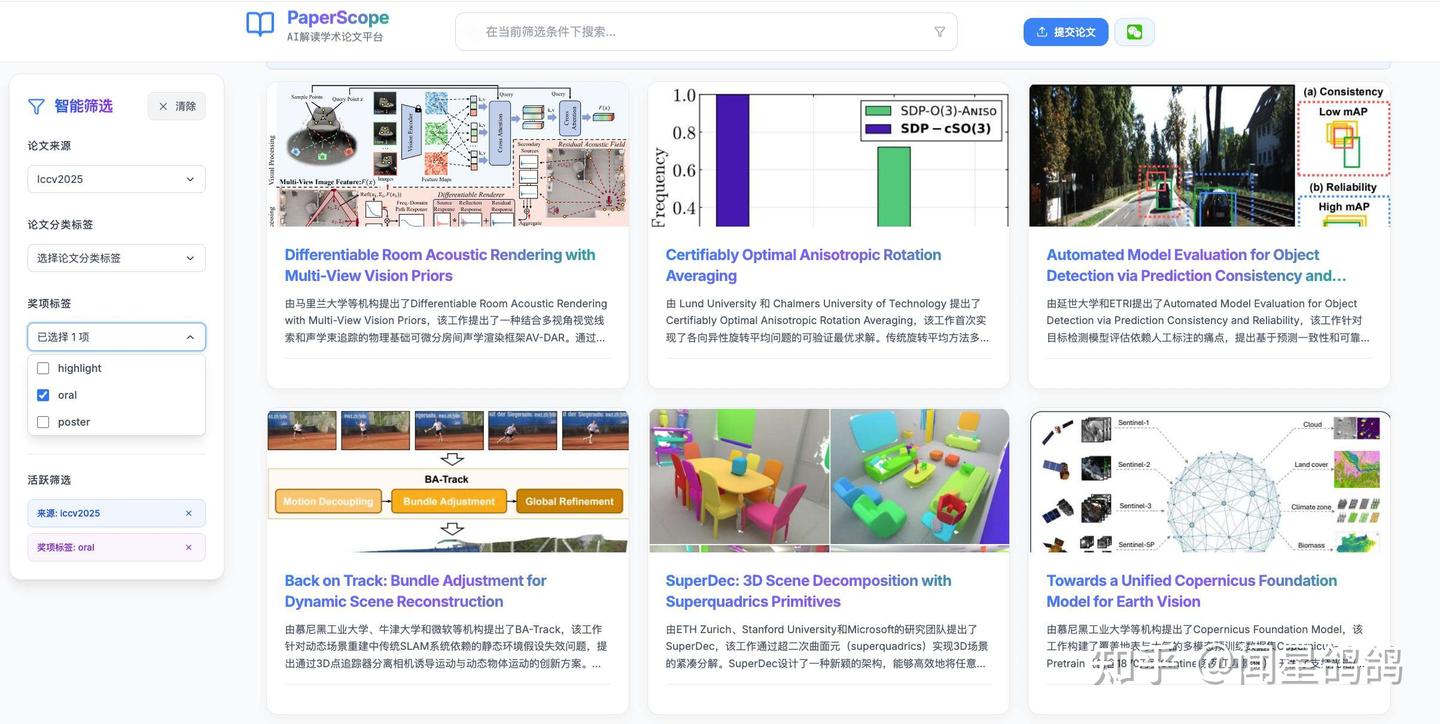The image size is (1440, 724).
Task: Click the green WeChat icon next to 提交论文
Action: pyautogui.click(x=1134, y=31)
